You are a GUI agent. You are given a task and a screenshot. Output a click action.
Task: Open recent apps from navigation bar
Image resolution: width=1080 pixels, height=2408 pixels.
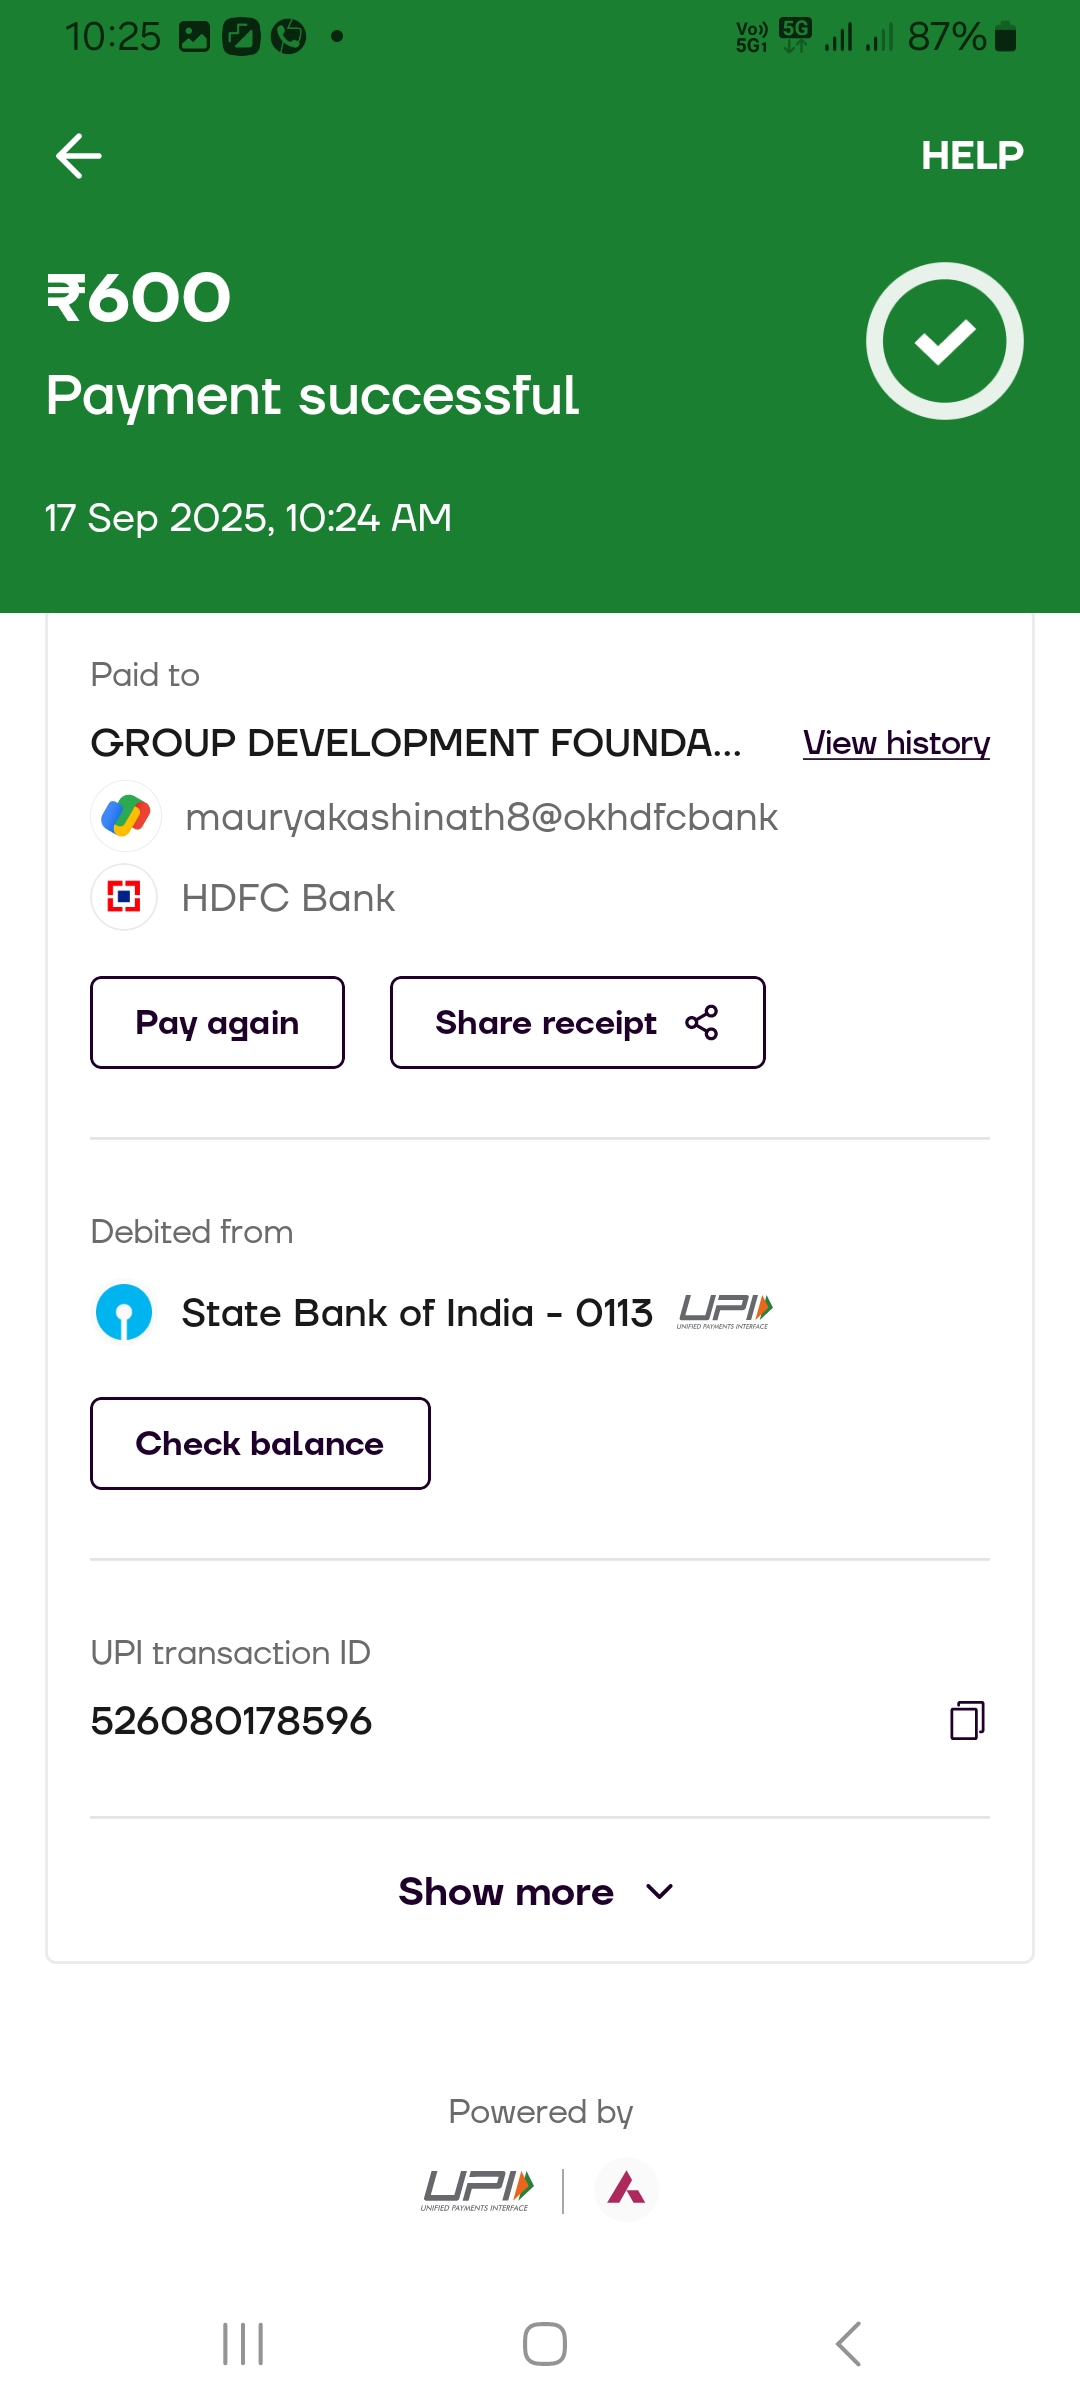tap(243, 2344)
